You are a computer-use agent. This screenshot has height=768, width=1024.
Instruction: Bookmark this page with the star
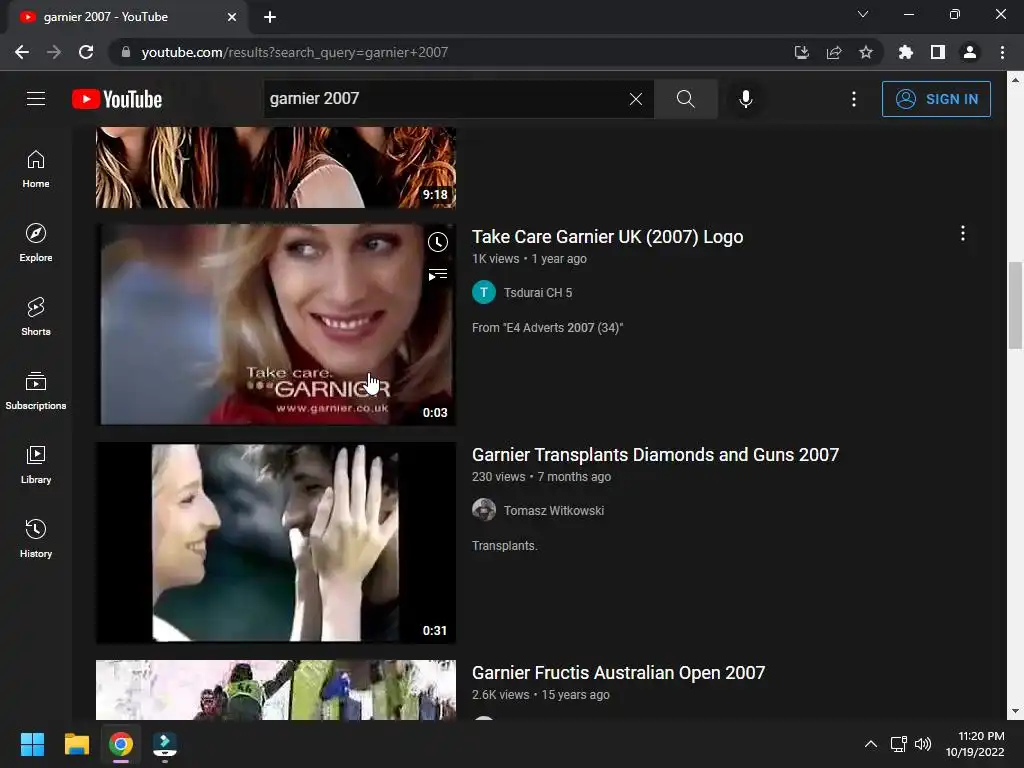(865, 52)
